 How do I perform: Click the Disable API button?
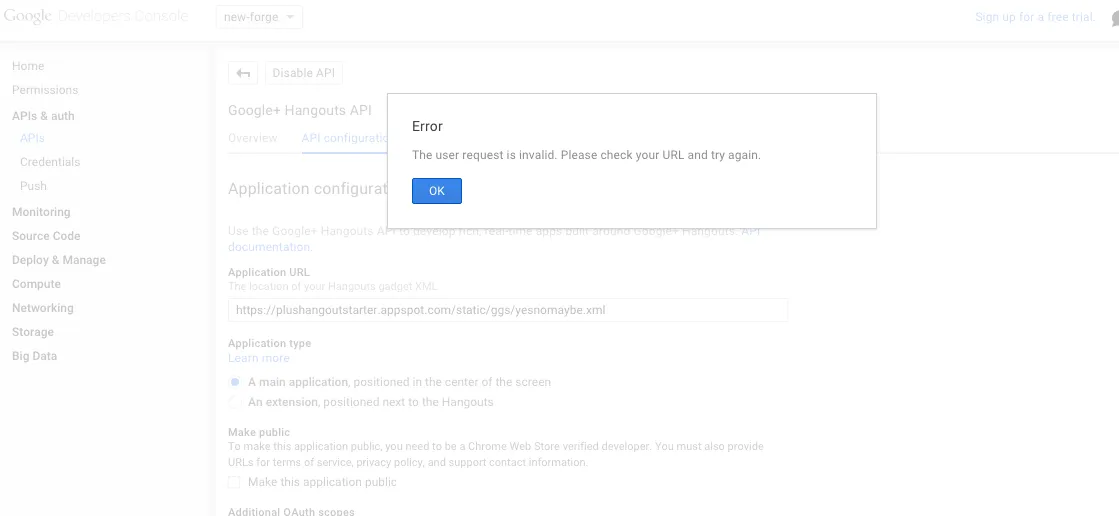(303, 73)
